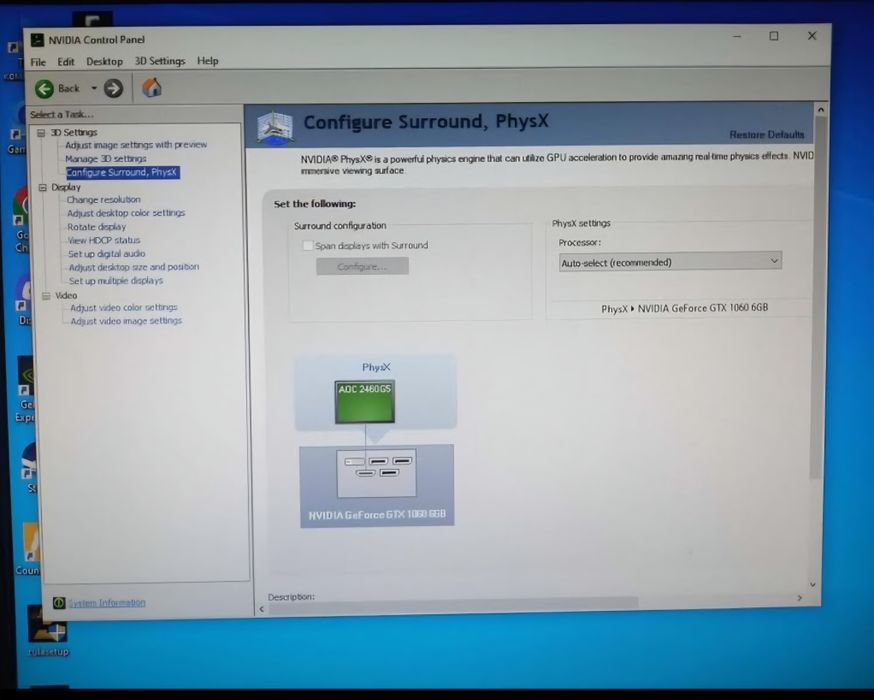Open the rufasetup desktop icon
The width and height of the screenshot is (874, 700).
48,632
